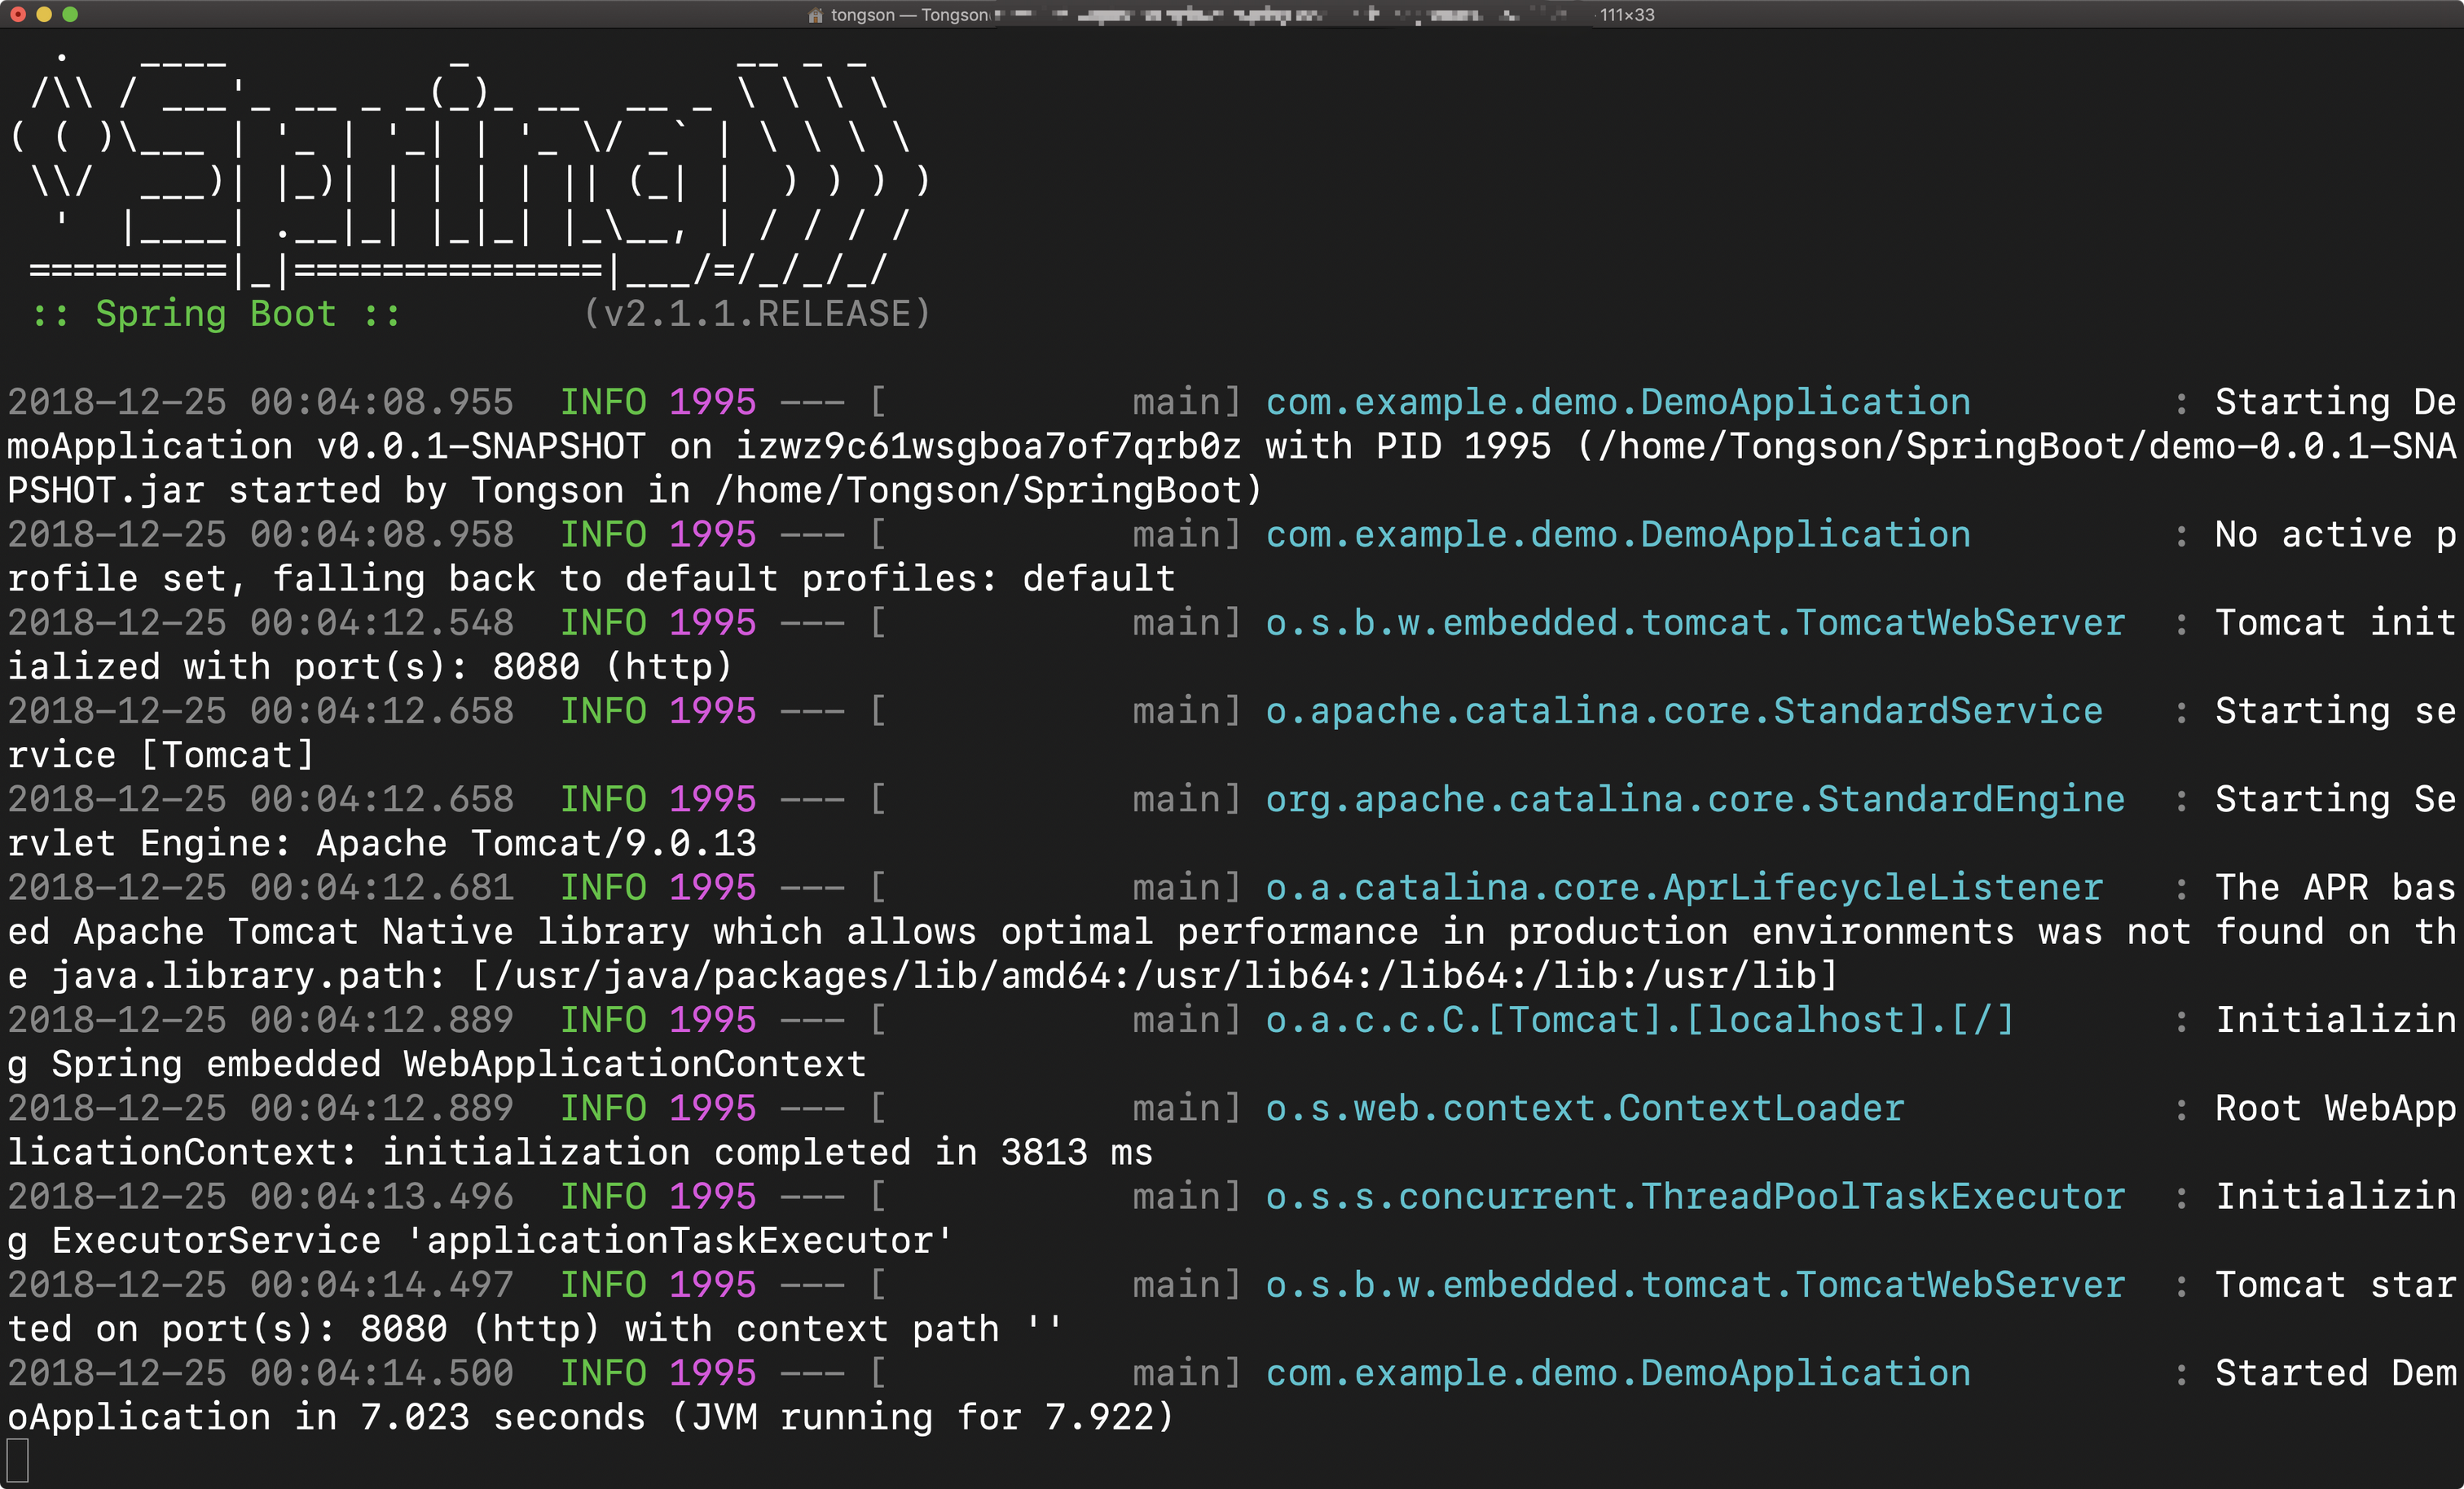
Task: Click the green ':: Spring Boot ::' banner text
Action: 215,314
